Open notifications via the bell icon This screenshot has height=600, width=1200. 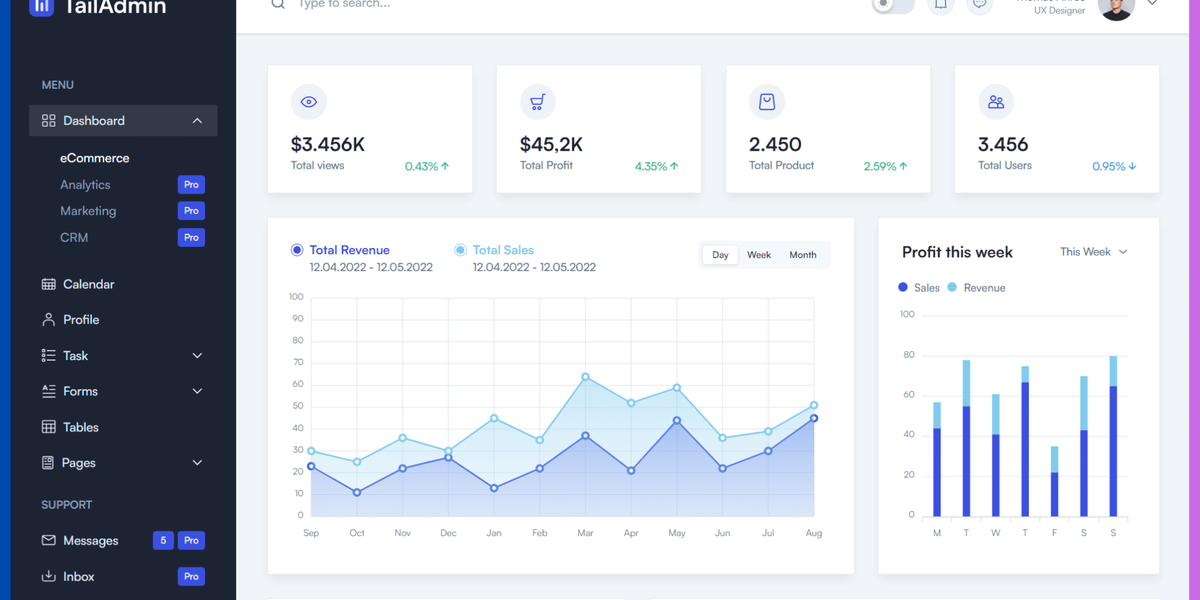[x=940, y=5]
